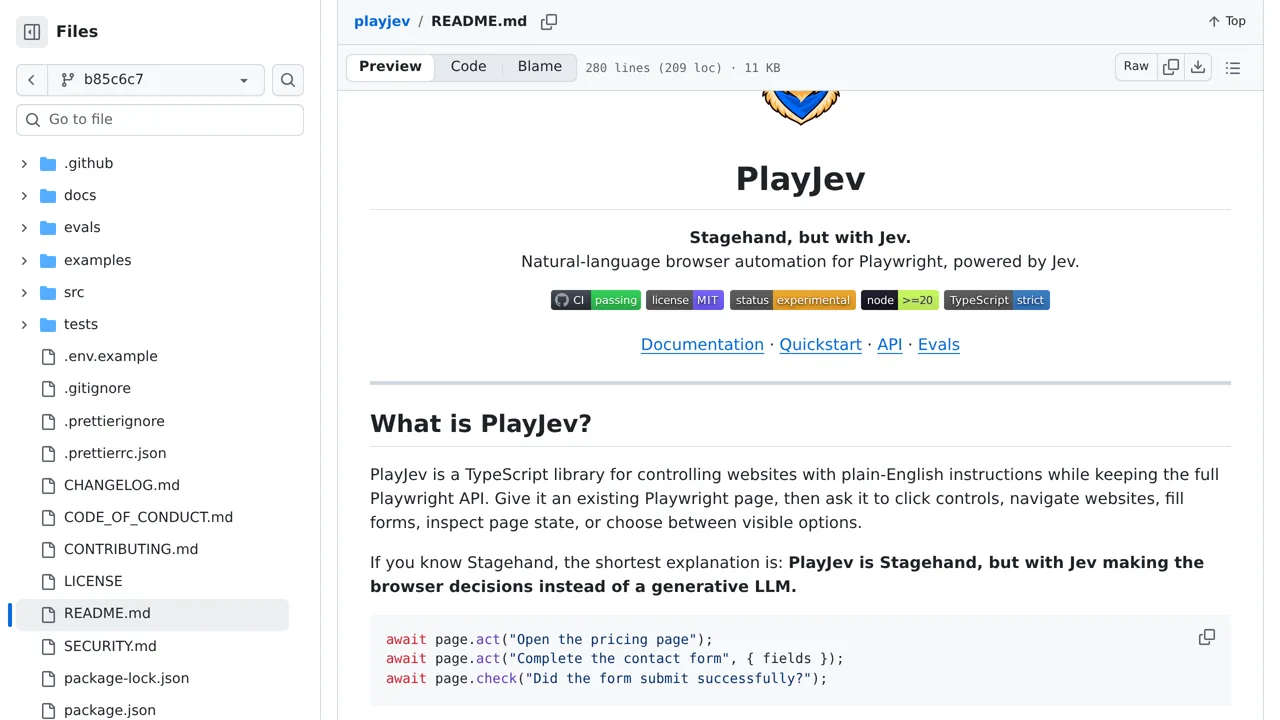Open the tests folder

81,324
